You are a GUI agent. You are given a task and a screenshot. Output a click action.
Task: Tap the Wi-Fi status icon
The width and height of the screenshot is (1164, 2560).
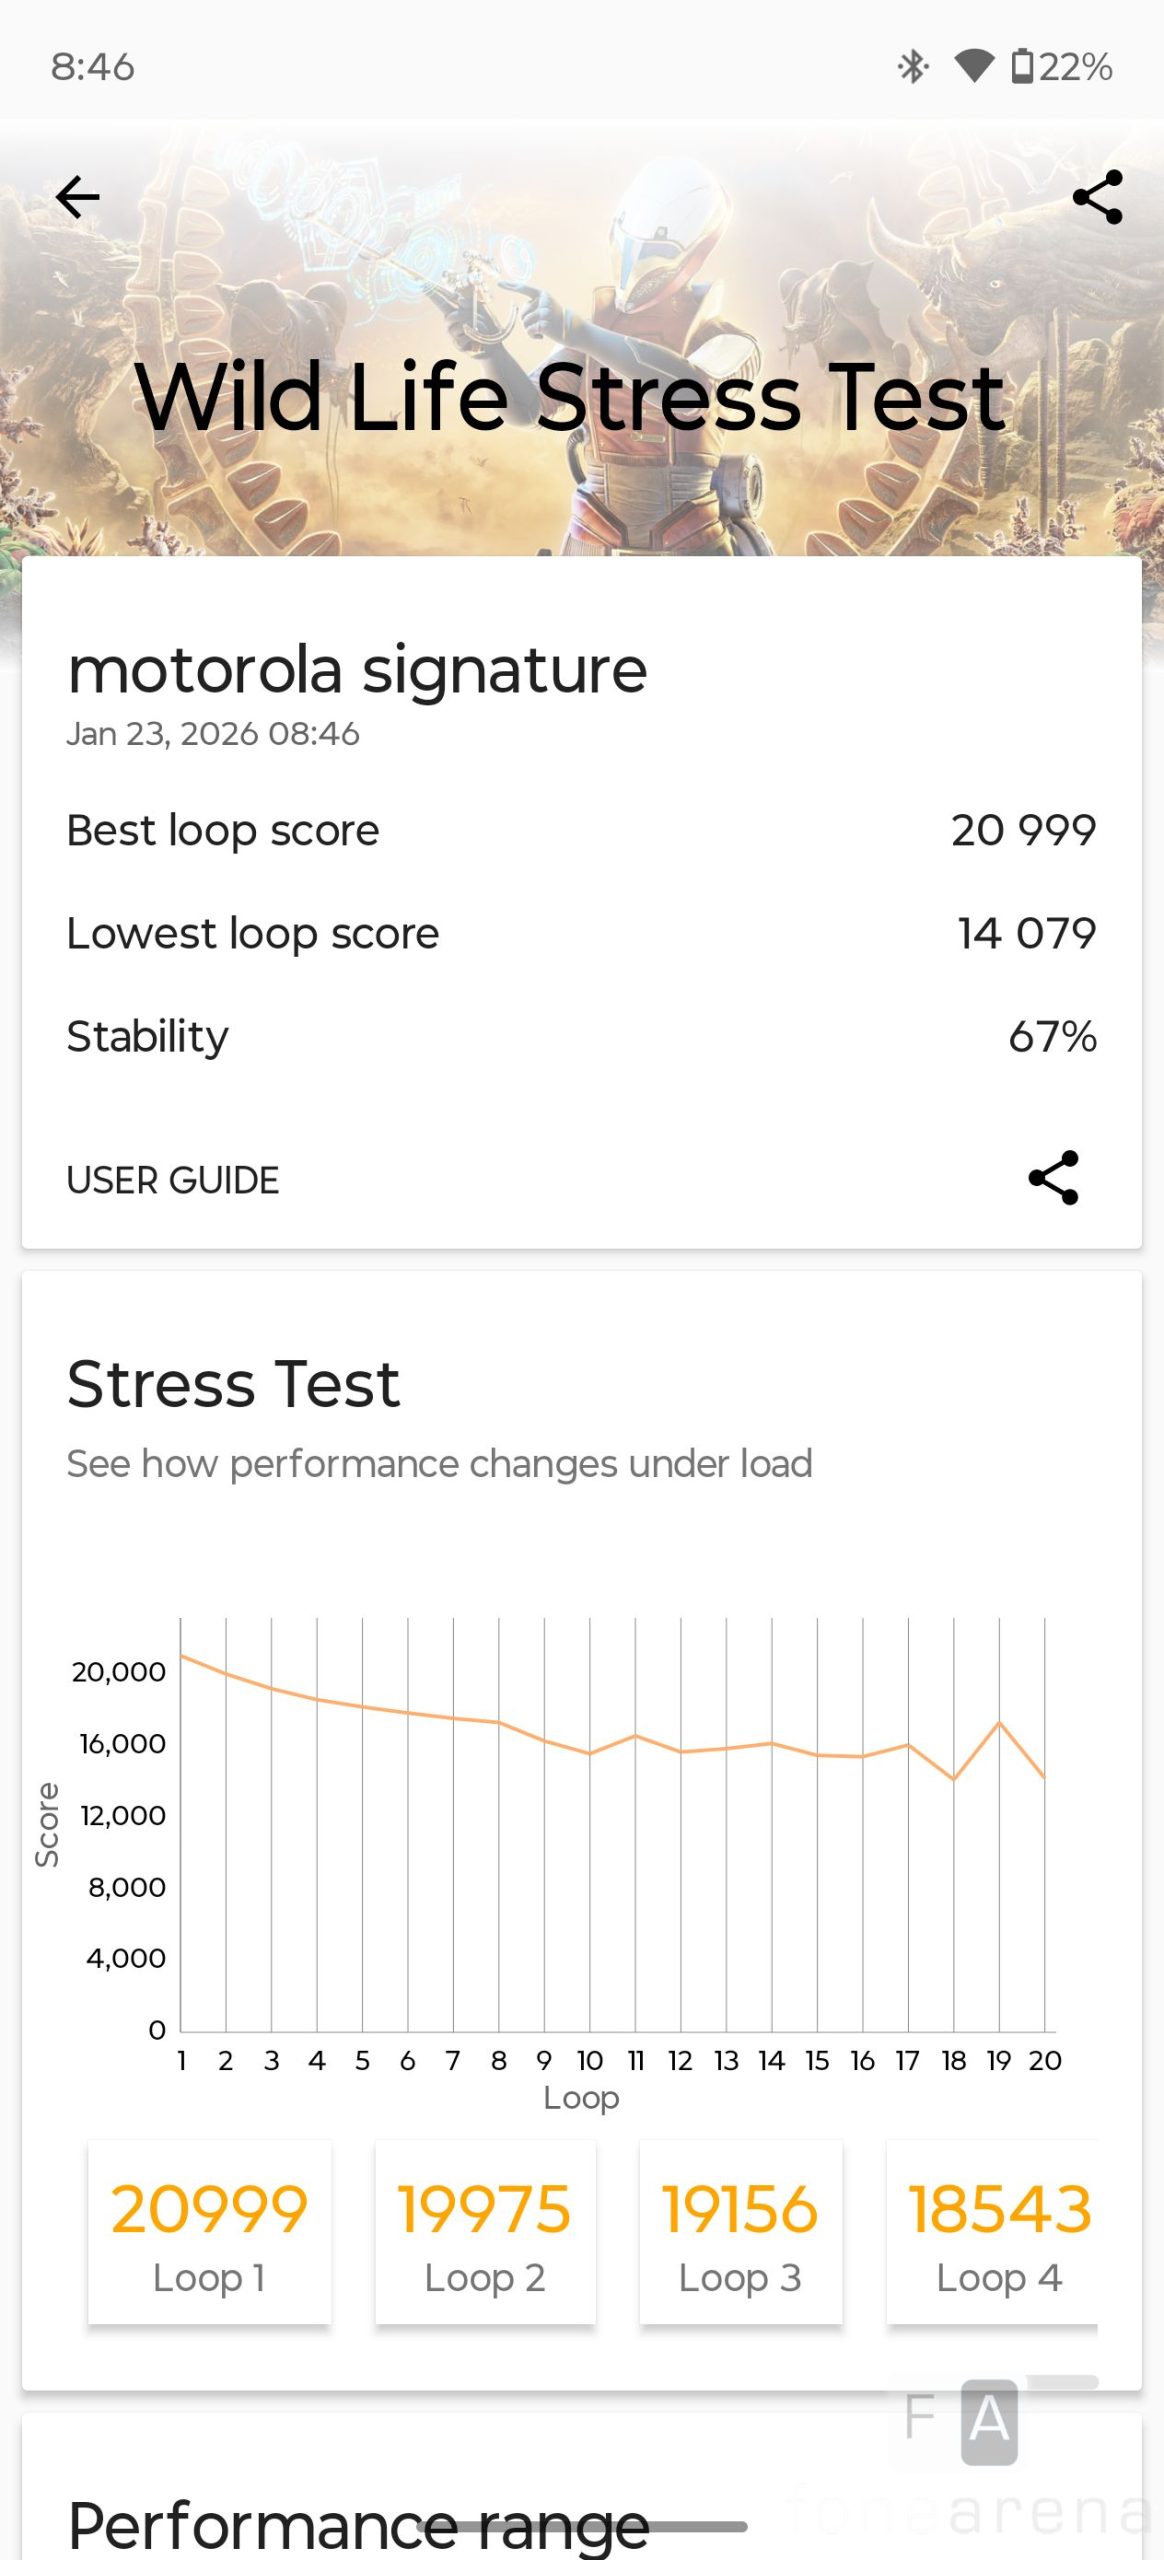point(973,67)
